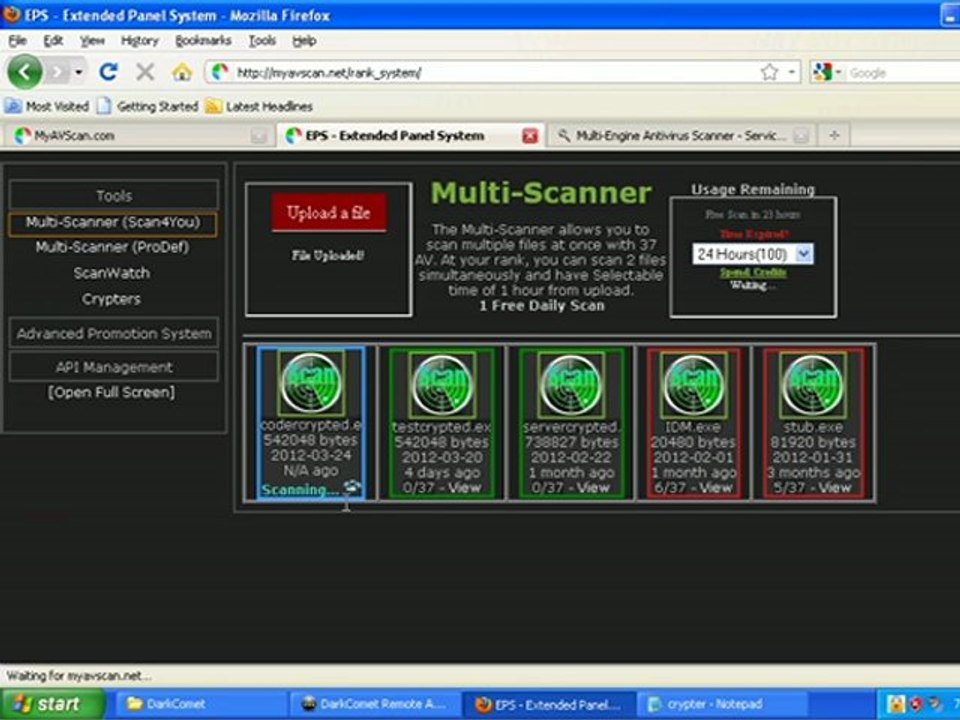Open API Management section
Viewport: 960px width, 720px height.
pos(114,367)
